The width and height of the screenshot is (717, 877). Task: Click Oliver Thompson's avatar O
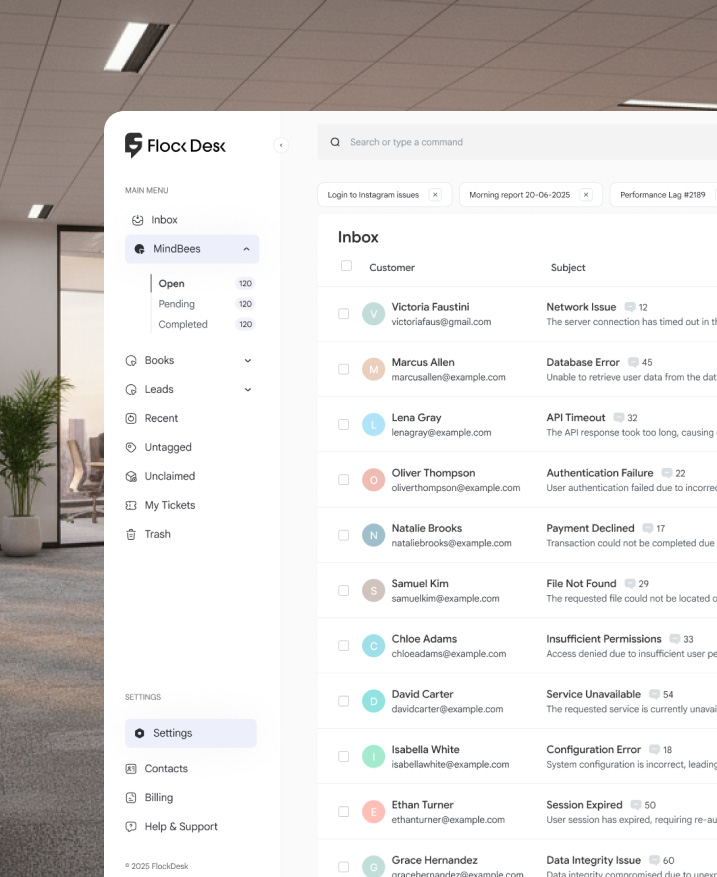click(374, 480)
